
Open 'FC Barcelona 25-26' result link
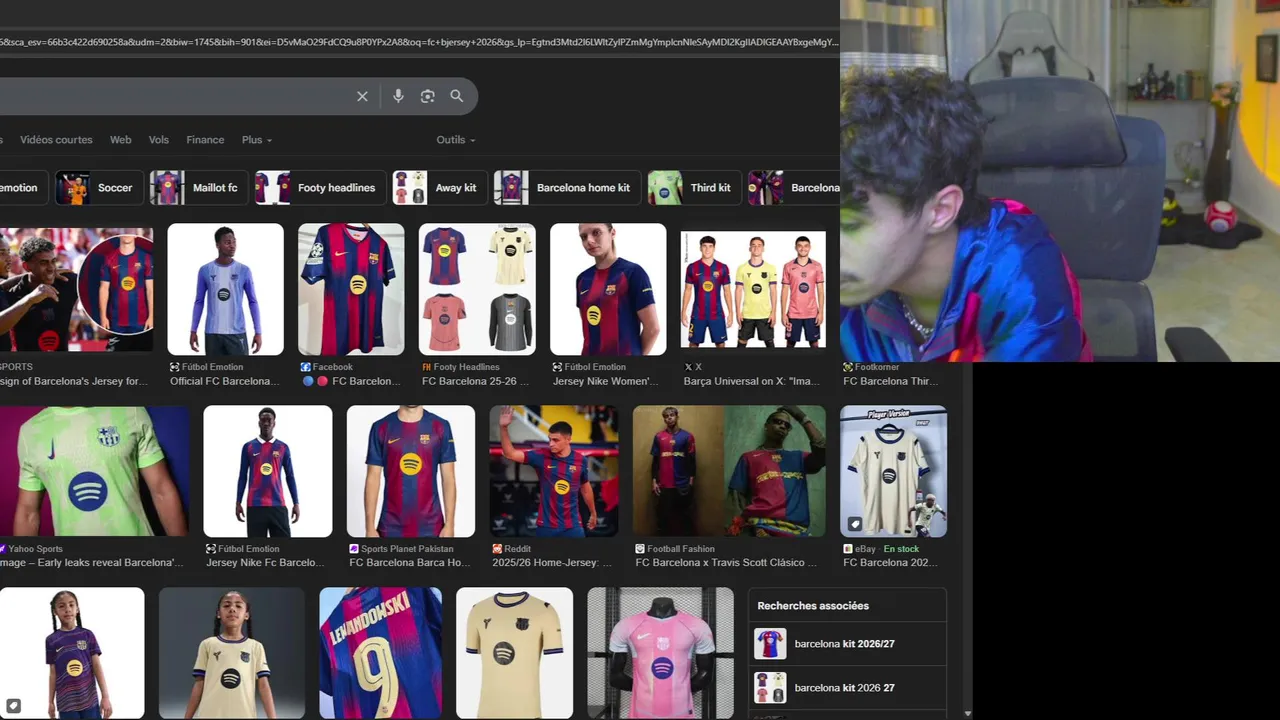476,381
